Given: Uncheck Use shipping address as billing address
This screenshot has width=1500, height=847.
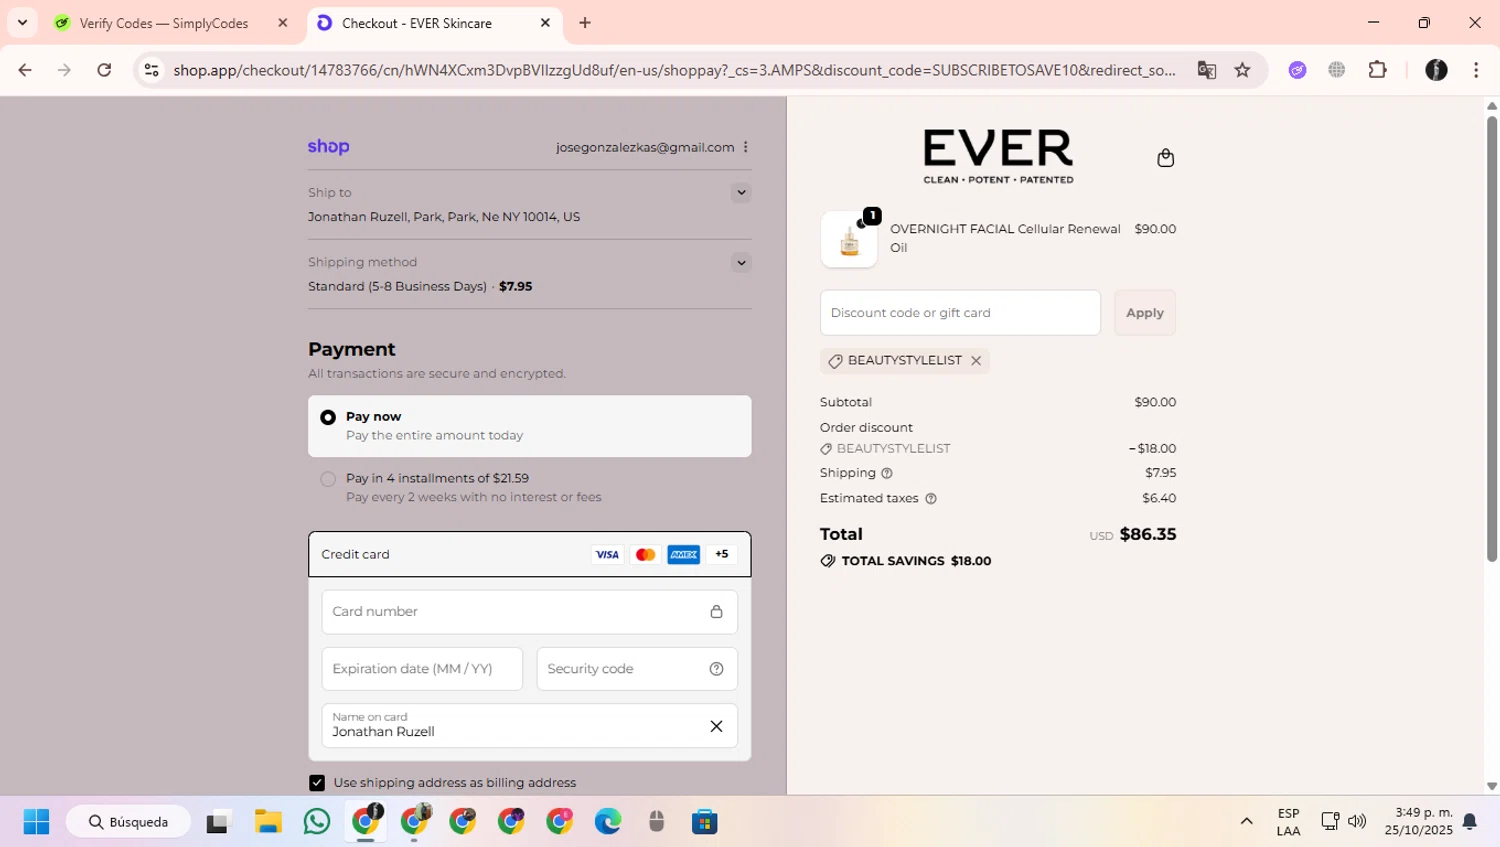Looking at the screenshot, I should click(x=317, y=783).
